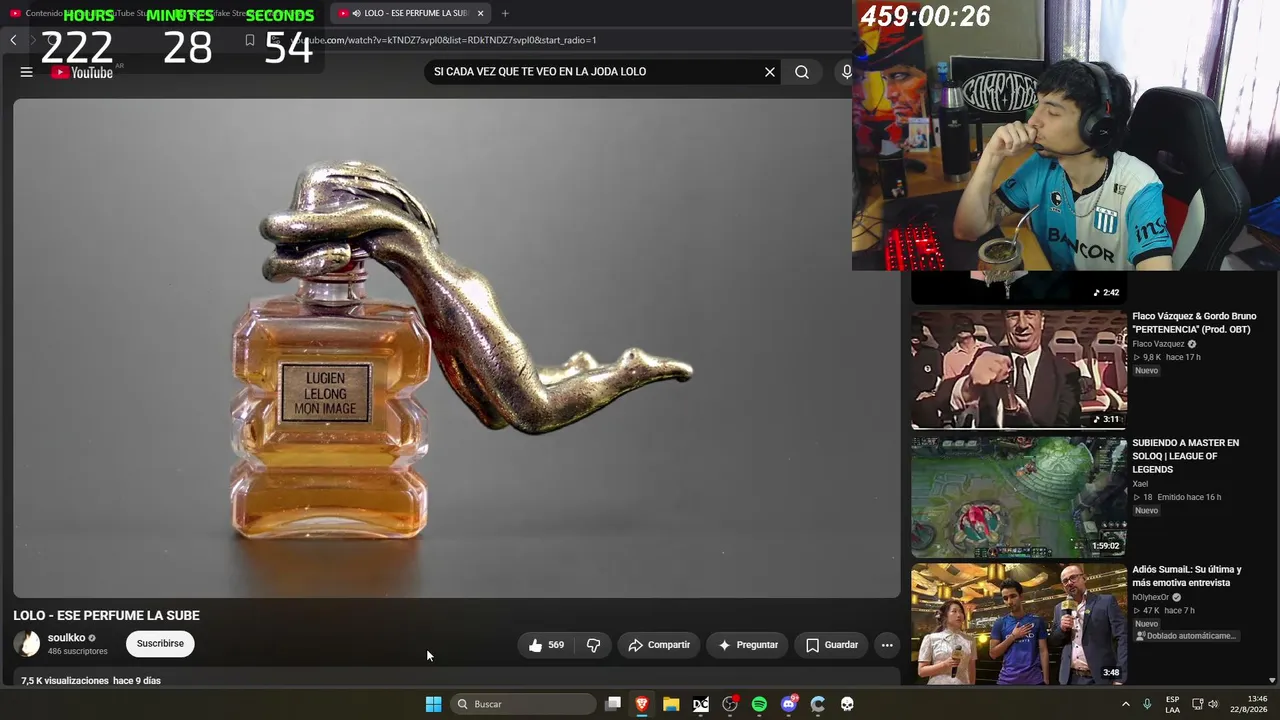Visit the Flaco Vazquez channel name
Image resolution: width=1280 pixels, height=720 pixels.
click(1158, 344)
